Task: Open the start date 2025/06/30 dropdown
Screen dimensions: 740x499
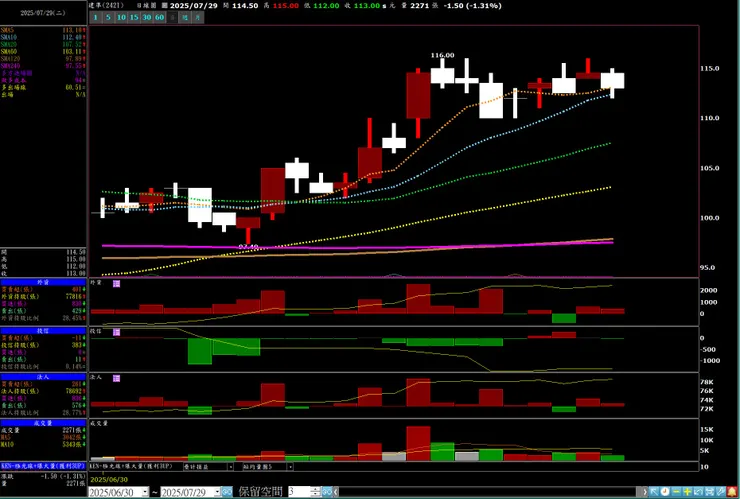Action: (145, 491)
